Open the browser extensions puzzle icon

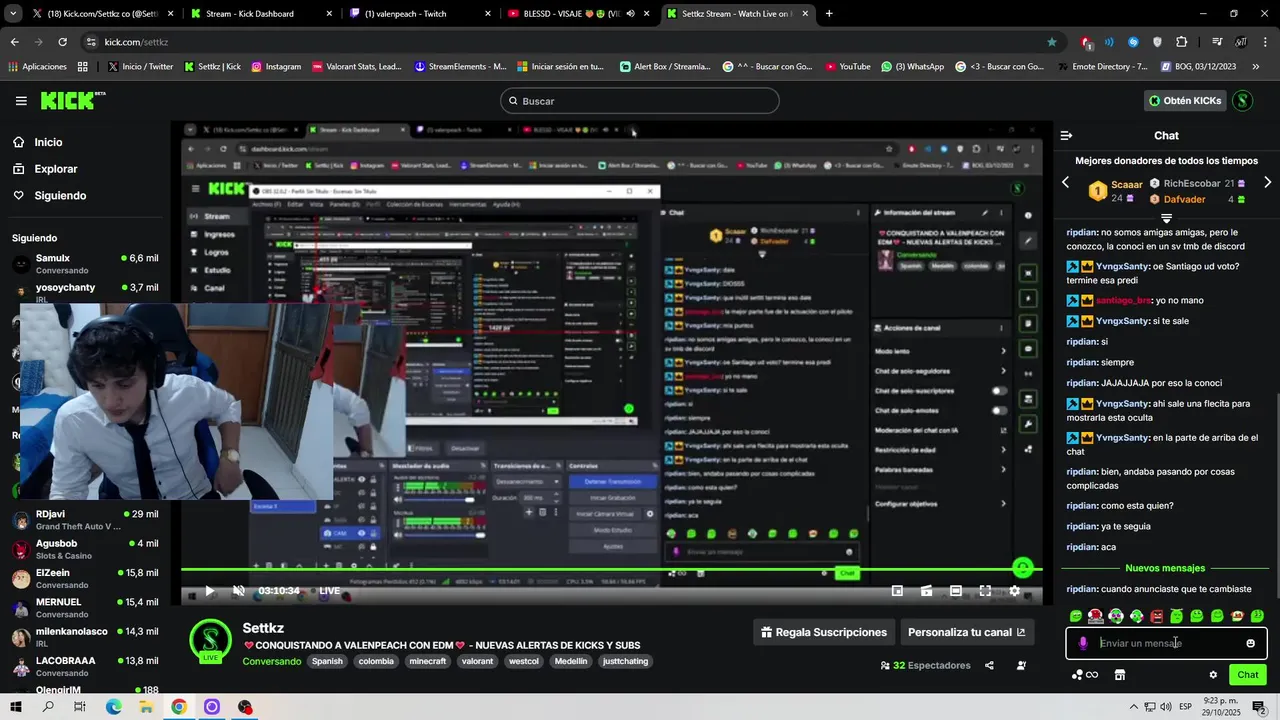pyautogui.click(x=1182, y=42)
